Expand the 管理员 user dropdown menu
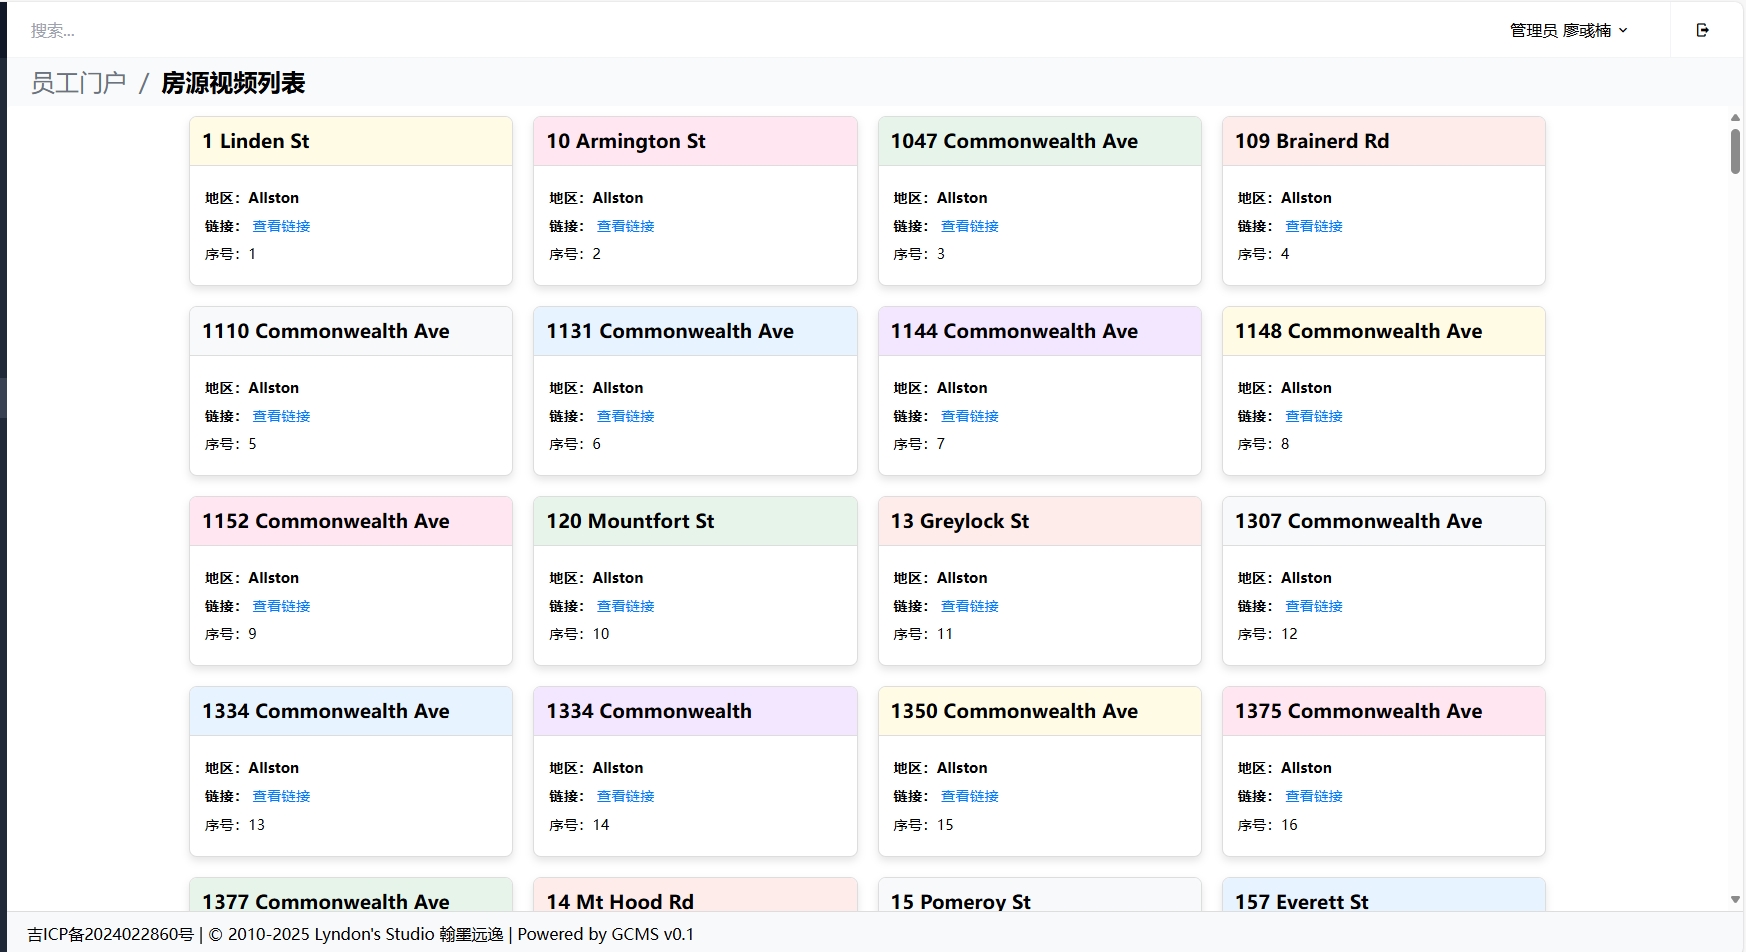This screenshot has width=1746, height=952. pyautogui.click(x=1568, y=30)
